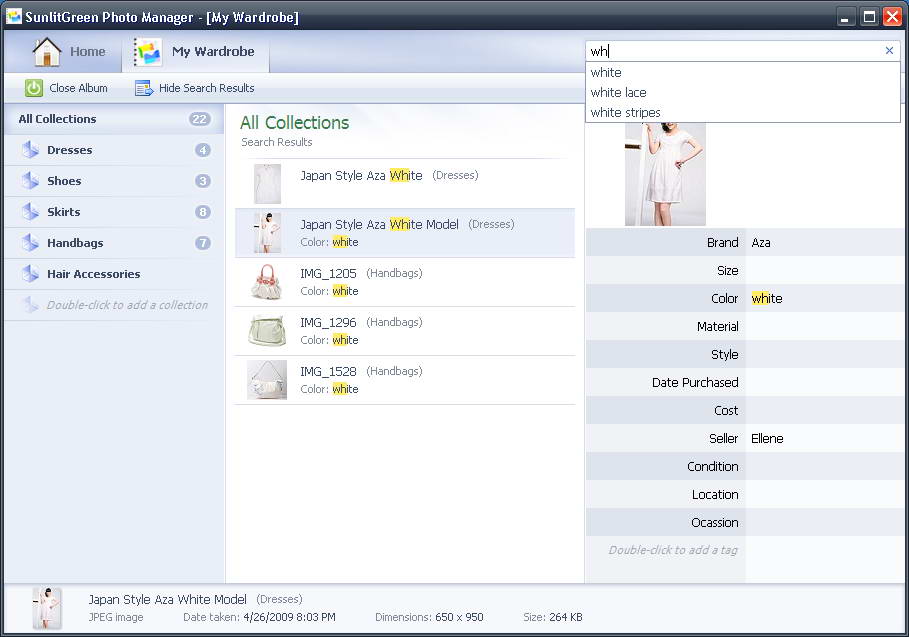Select the Handbags collection
Viewport: 909px width, 637px height.
[x=114, y=243]
